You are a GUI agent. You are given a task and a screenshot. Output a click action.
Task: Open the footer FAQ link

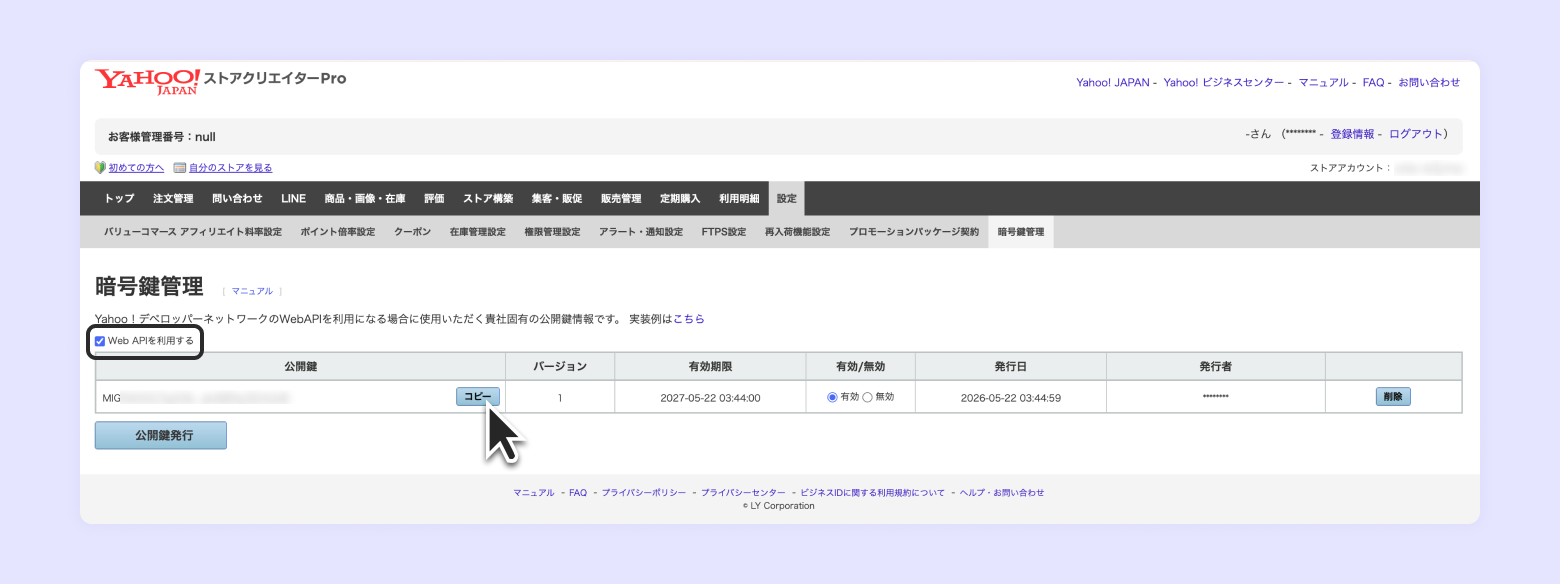click(578, 493)
